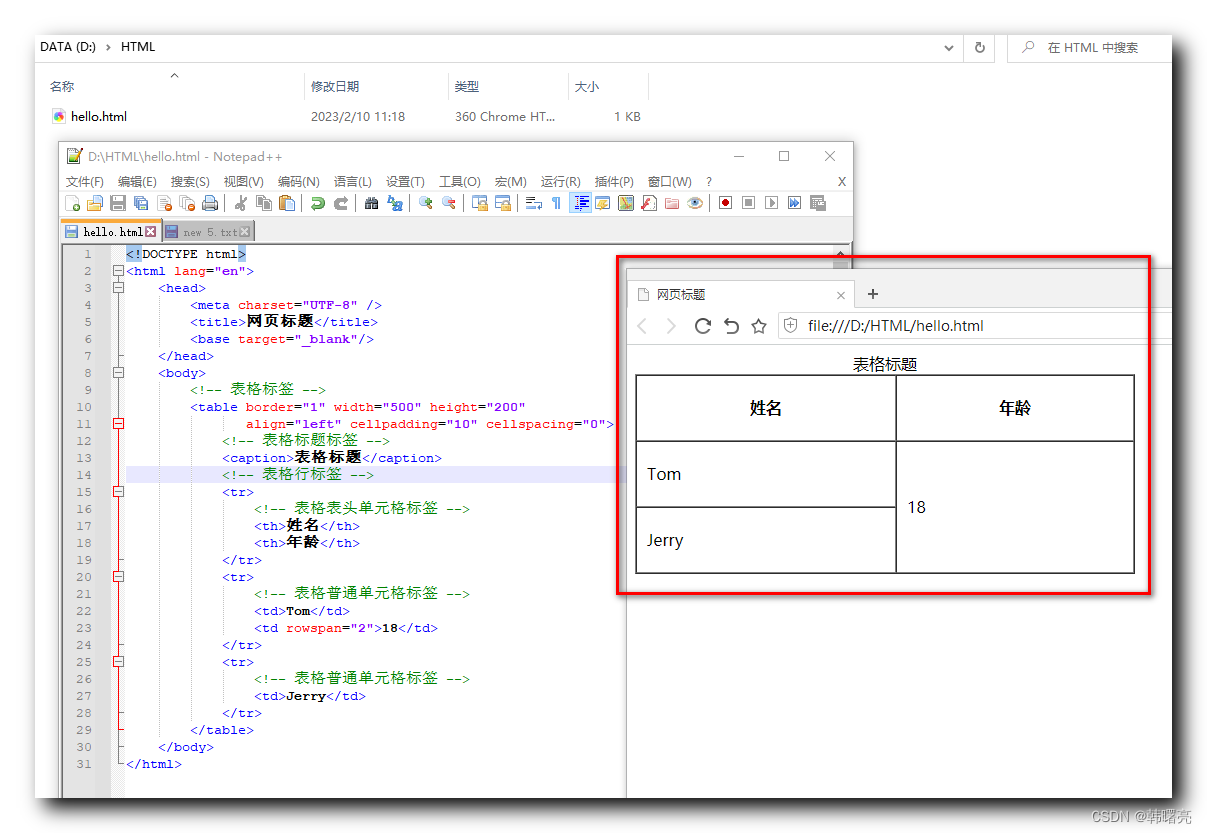Open the 插件(P) menu
Image resolution: width=1207 pixels, height=833 pixels.
614,182
